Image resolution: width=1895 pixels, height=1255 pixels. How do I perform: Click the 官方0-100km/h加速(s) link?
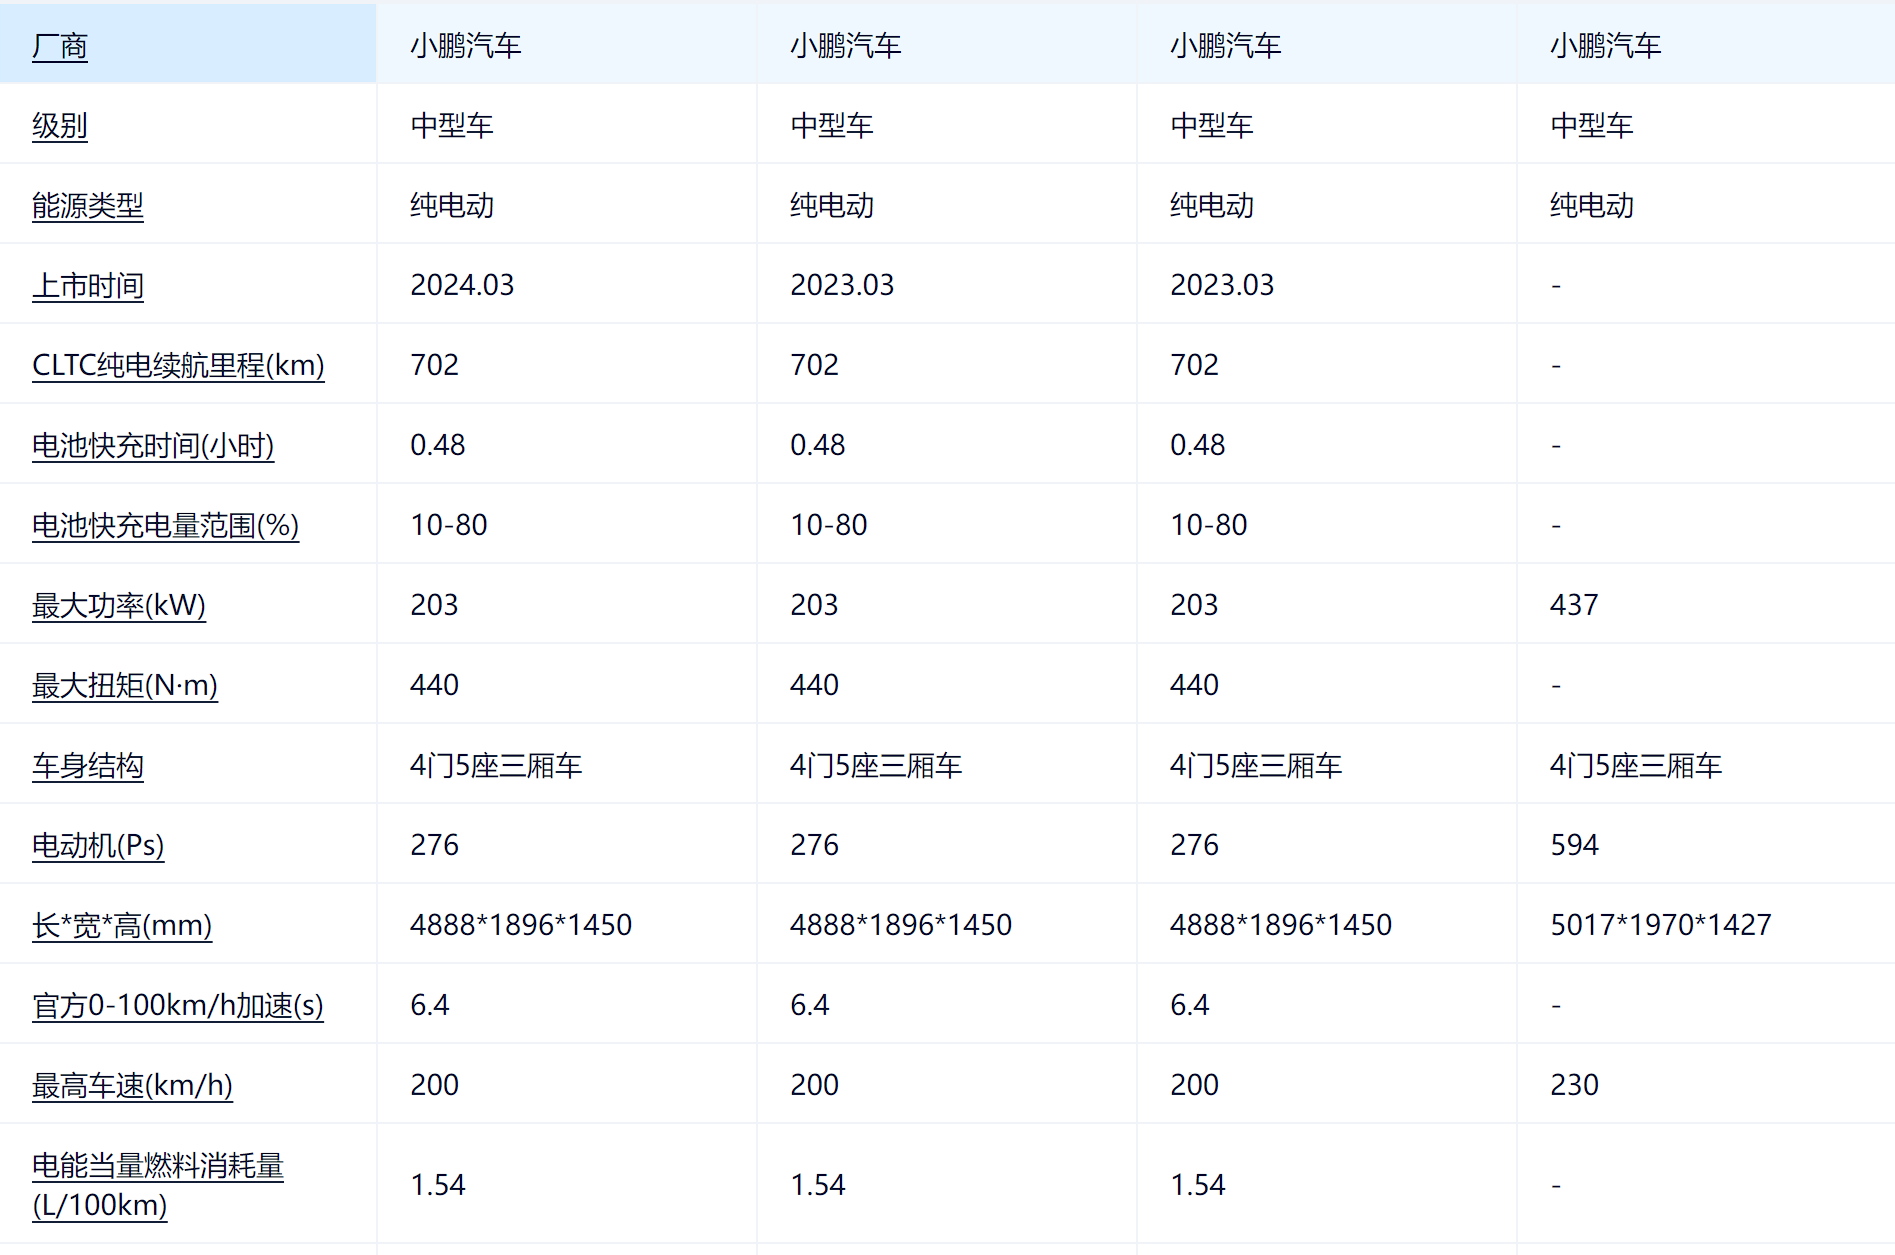[x=178, y=1006]
